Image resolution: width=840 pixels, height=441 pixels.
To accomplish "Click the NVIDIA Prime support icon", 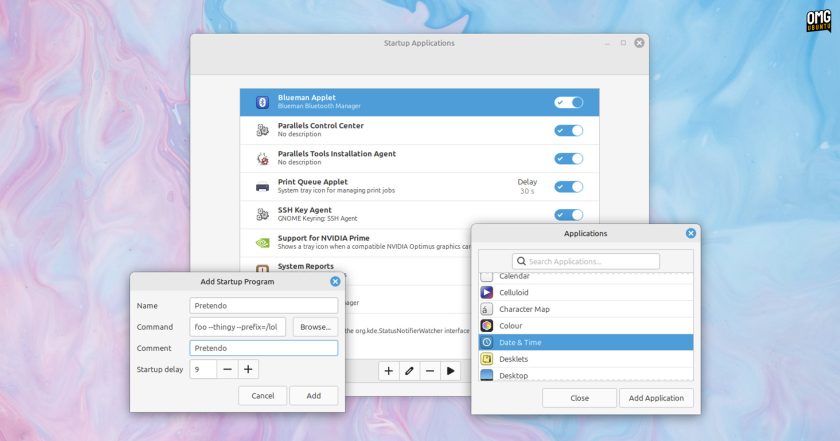I will coord(262,243).
